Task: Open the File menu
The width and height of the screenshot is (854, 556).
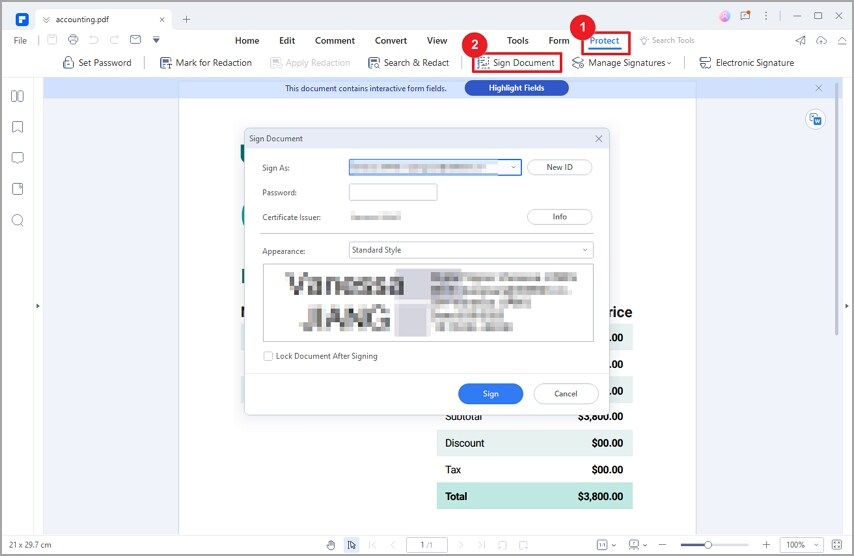Action: point(20,40)
